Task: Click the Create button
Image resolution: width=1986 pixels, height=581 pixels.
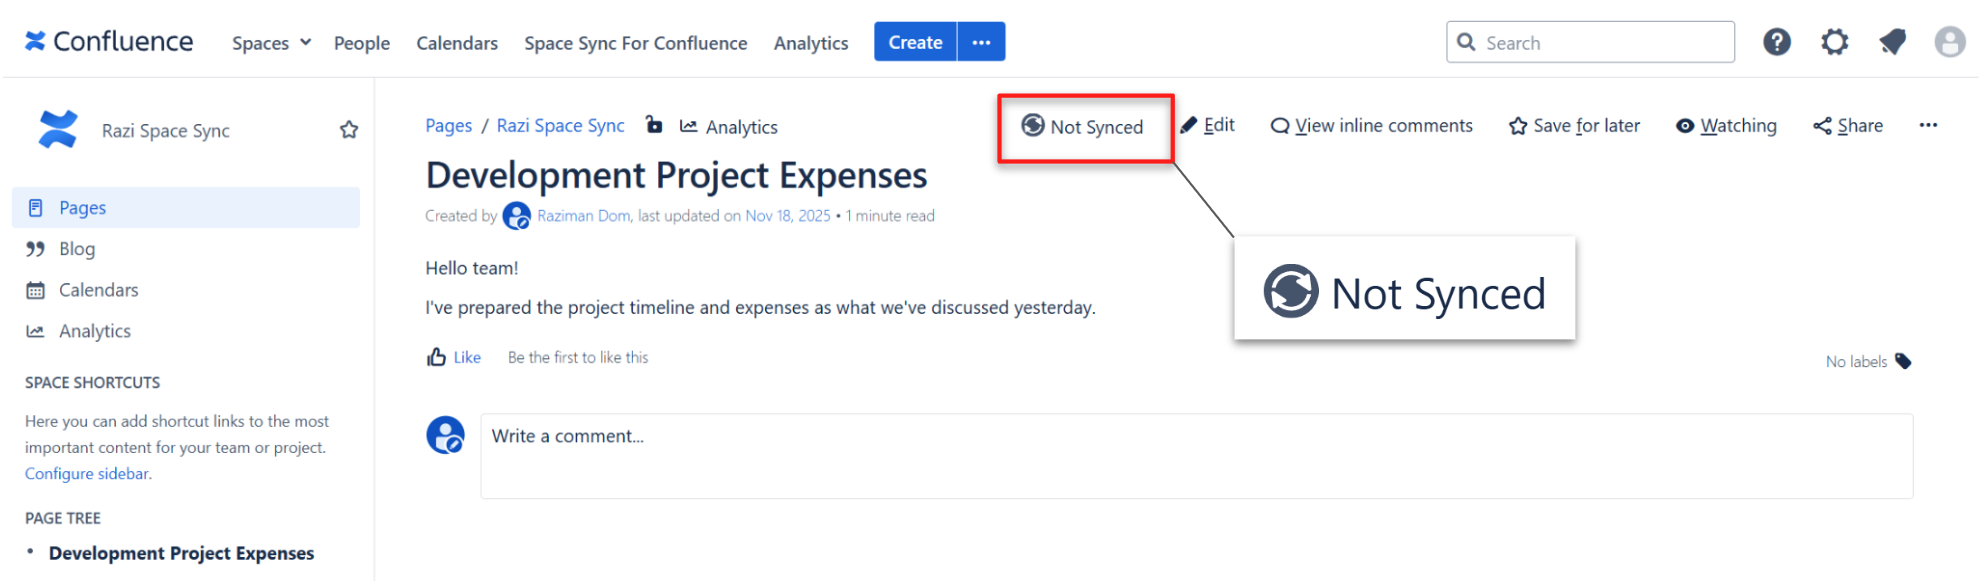Action: (915, 42)
